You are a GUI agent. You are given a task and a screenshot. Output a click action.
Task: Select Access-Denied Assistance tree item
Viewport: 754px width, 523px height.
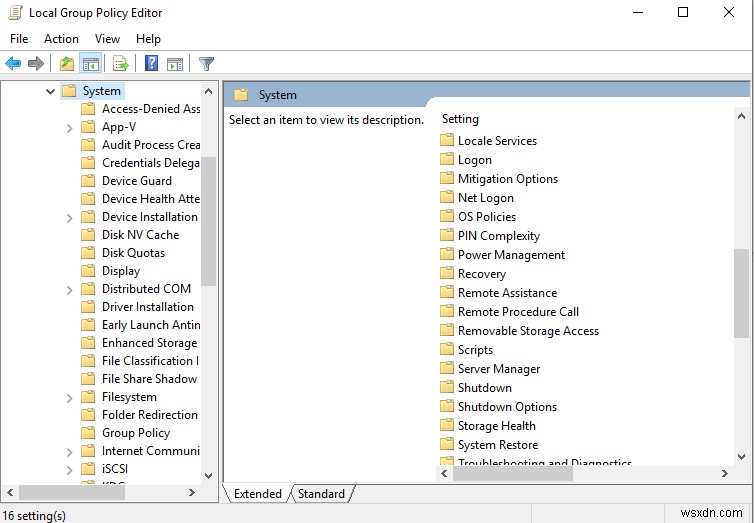[151, 109]
